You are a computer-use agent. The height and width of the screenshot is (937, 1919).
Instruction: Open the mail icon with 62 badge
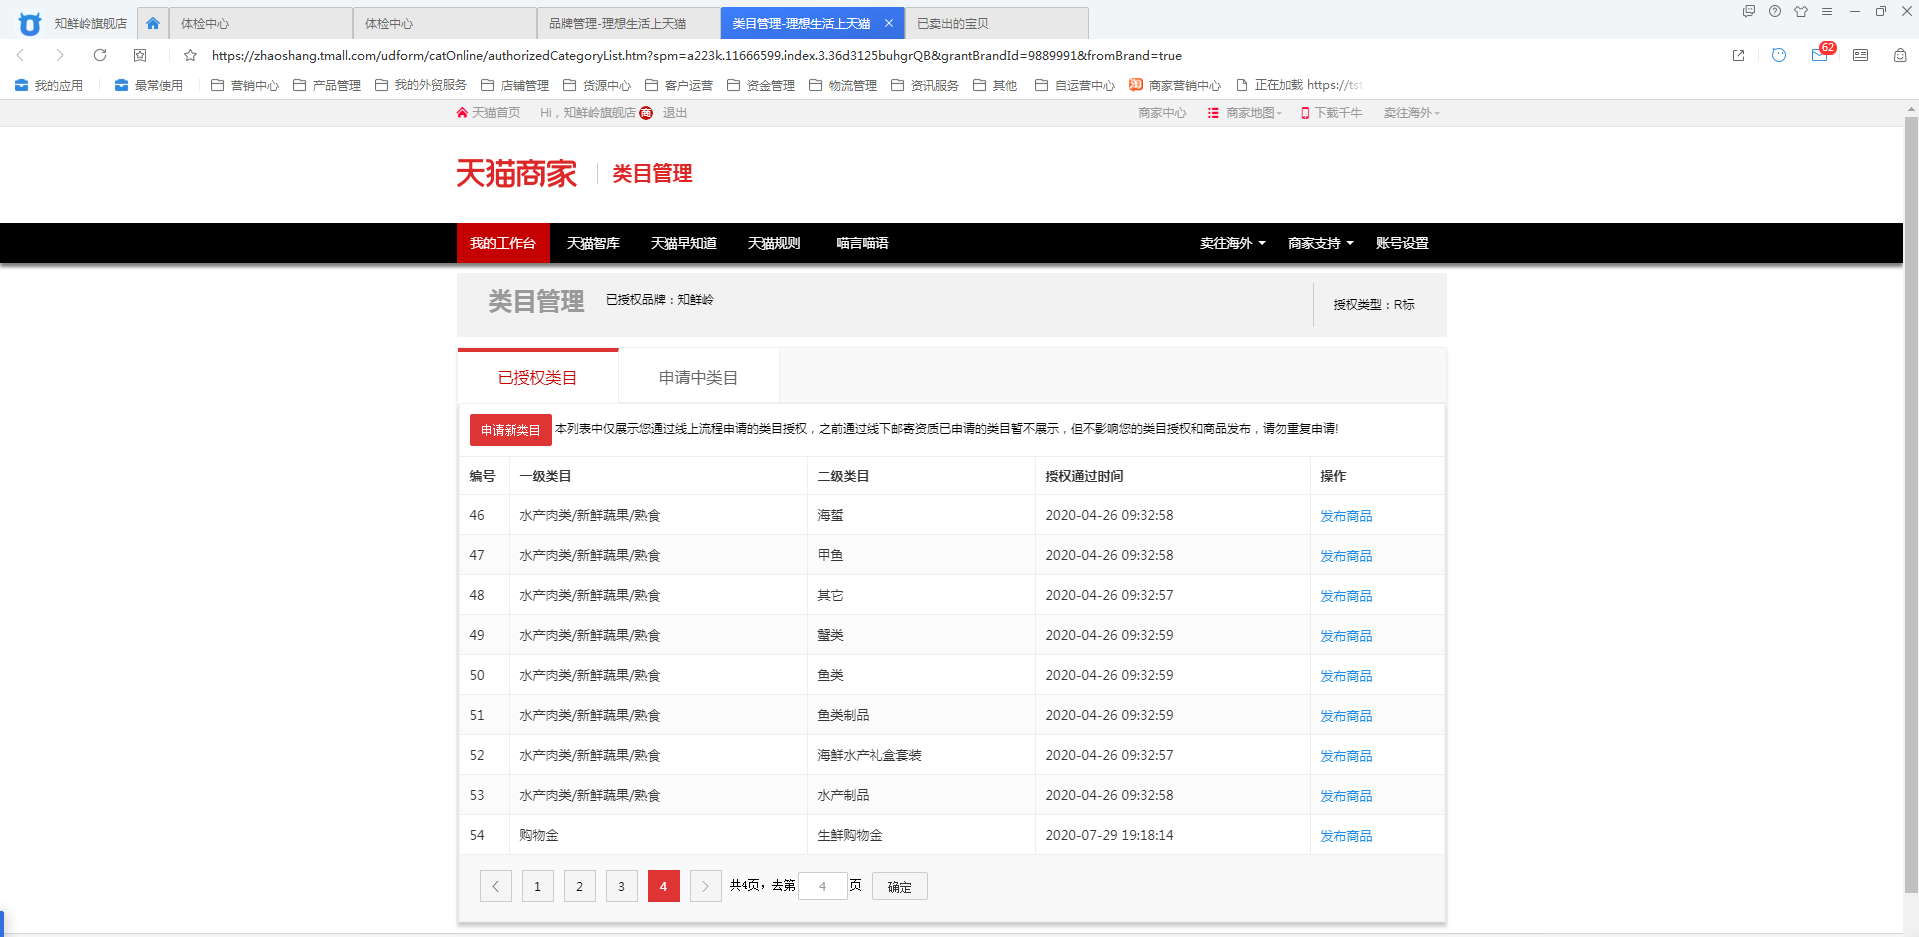point(1820,54)
